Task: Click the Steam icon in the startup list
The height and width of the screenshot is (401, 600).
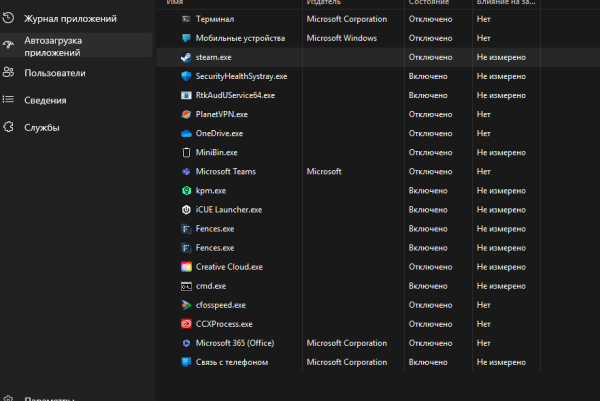Action: pos(186,57)
